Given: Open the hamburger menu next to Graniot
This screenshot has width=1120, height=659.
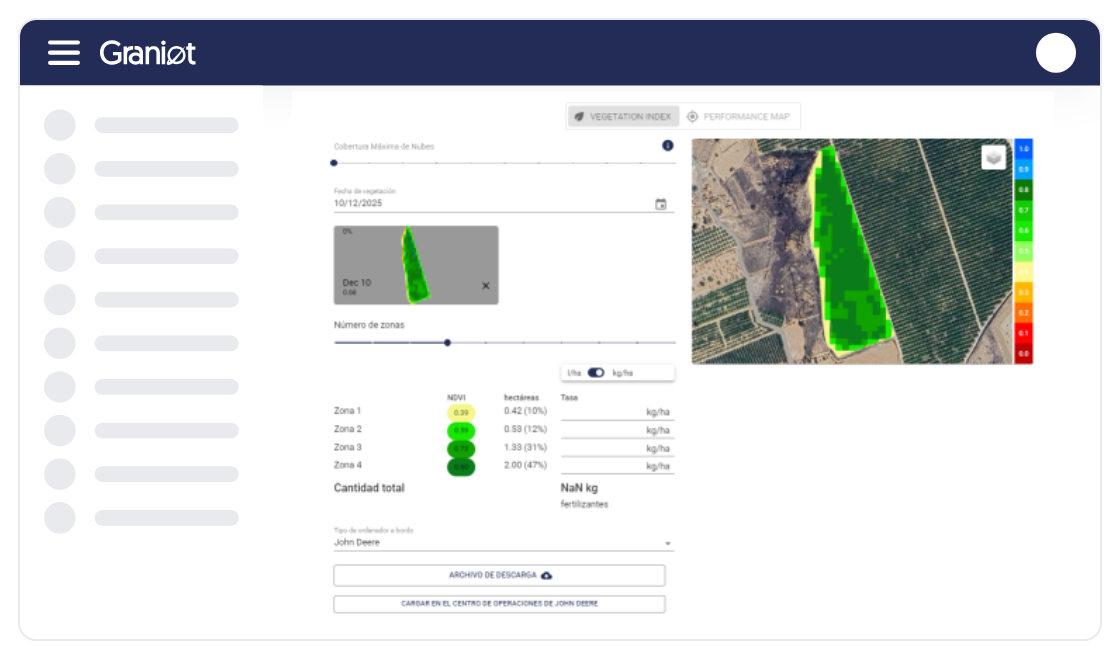Looking at the screenshot, I should [64, 53].
